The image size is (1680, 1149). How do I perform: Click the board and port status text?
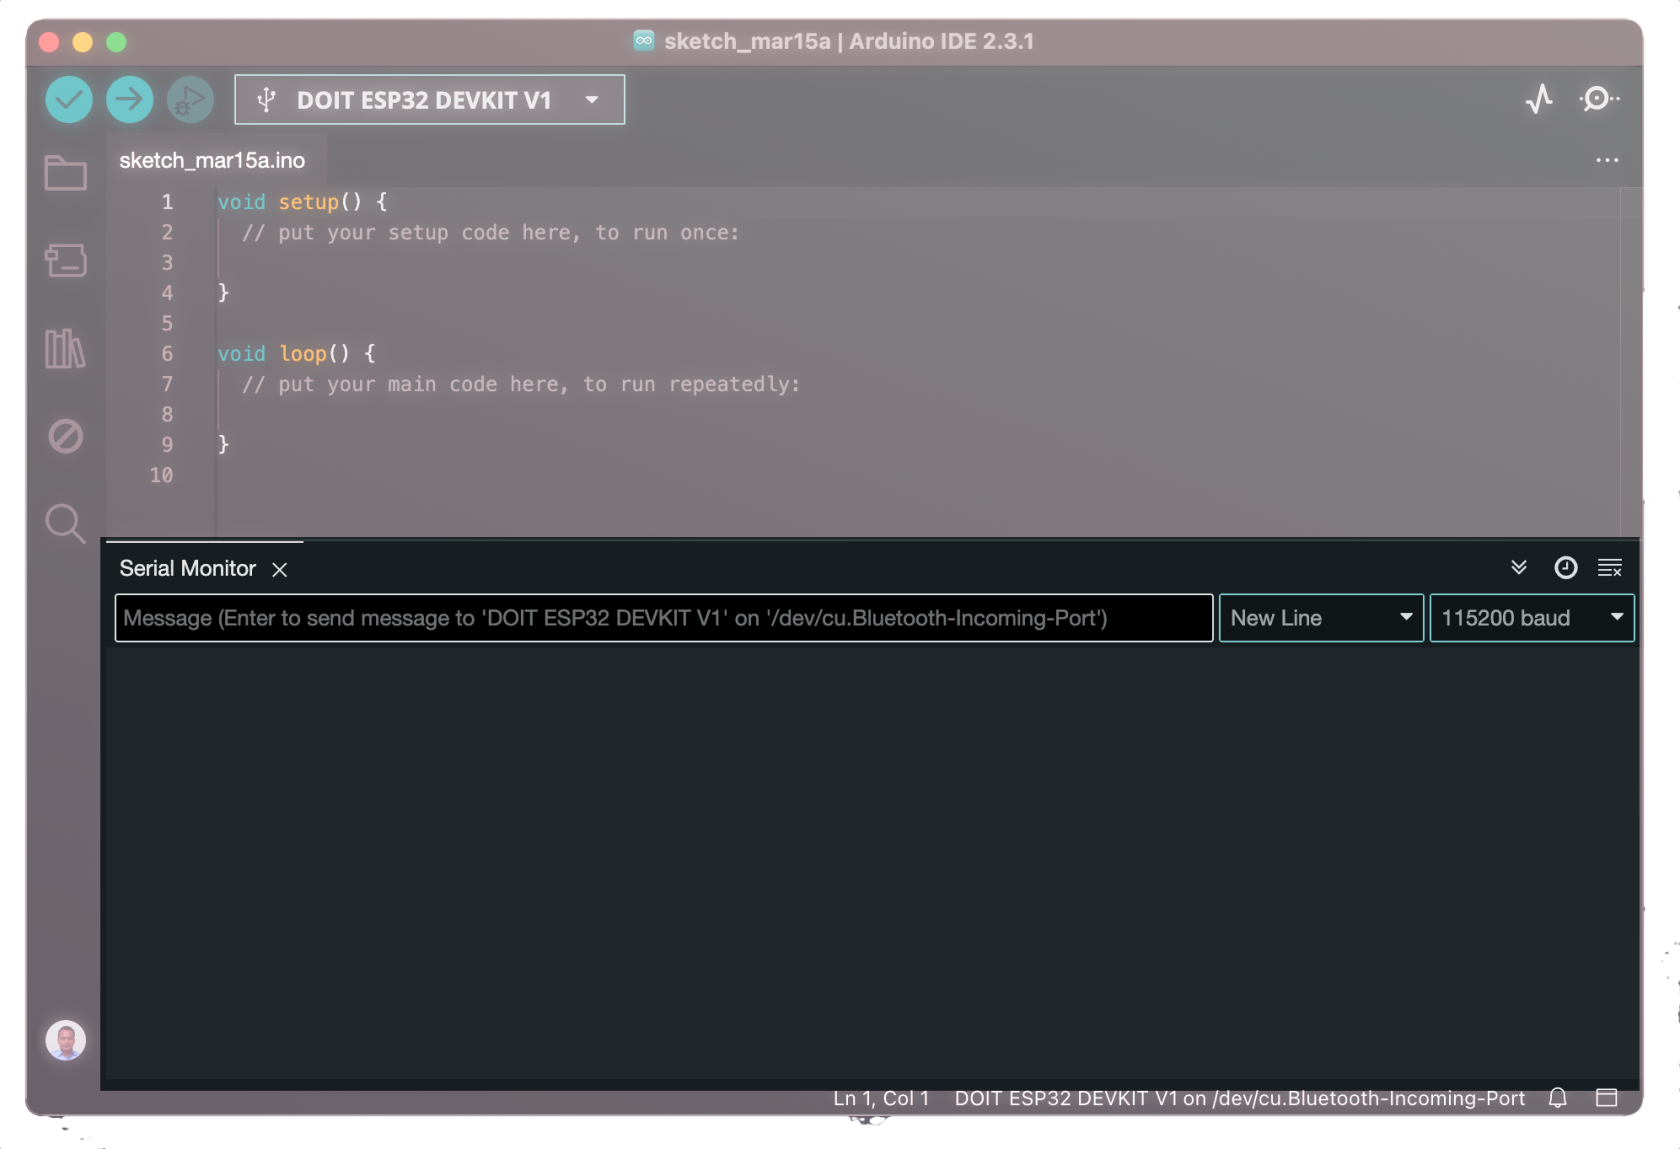point(1240,1098)
